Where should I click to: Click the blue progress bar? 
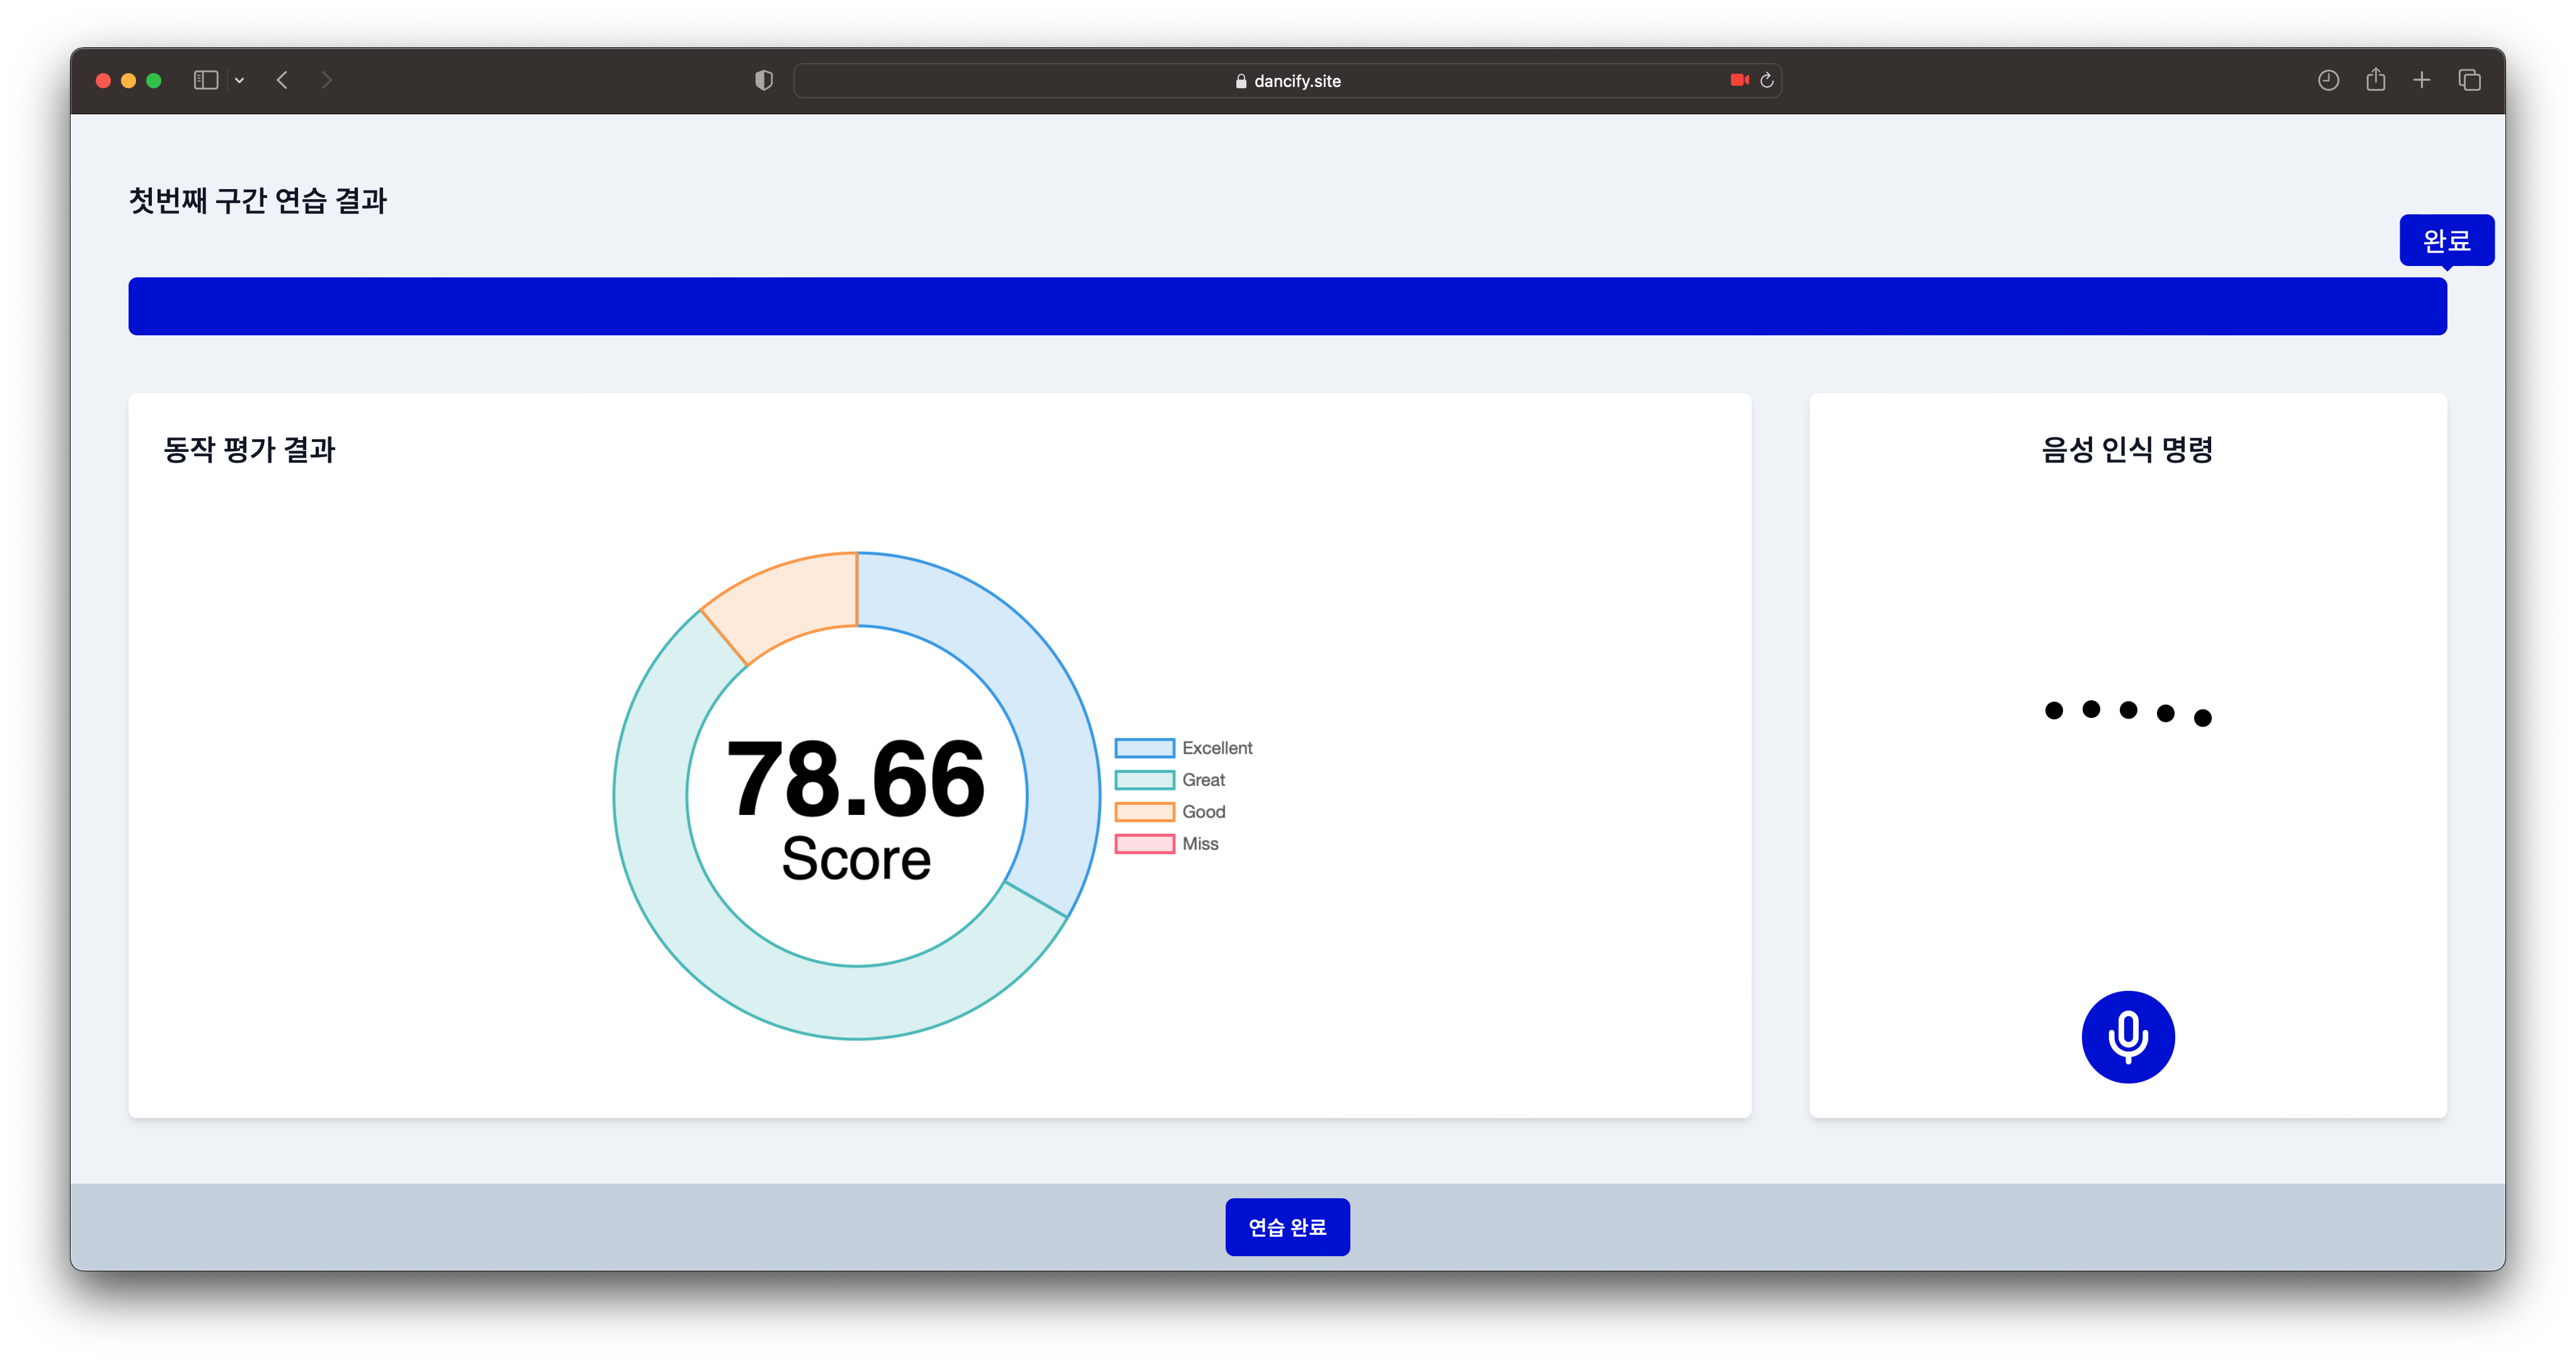(x=1287, y=306)
